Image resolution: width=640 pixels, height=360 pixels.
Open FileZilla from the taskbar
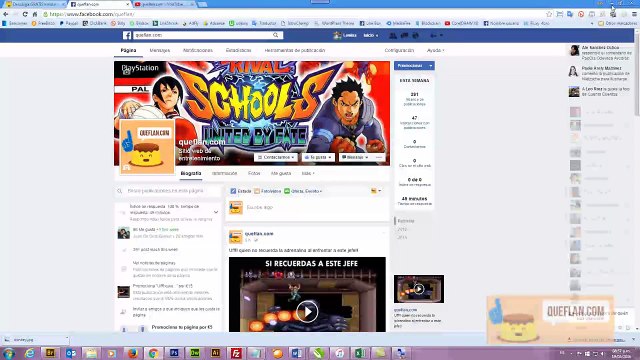[236, 353]
